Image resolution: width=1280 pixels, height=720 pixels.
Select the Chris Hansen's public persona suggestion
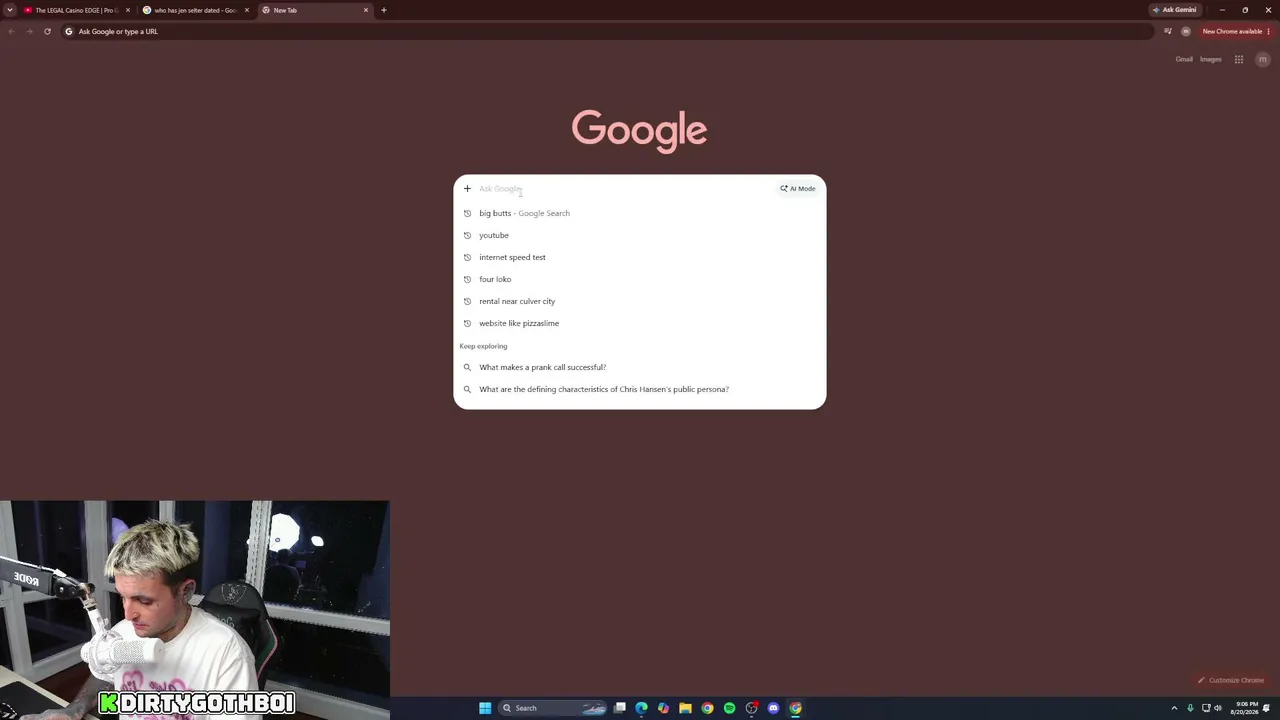(640, 389)
